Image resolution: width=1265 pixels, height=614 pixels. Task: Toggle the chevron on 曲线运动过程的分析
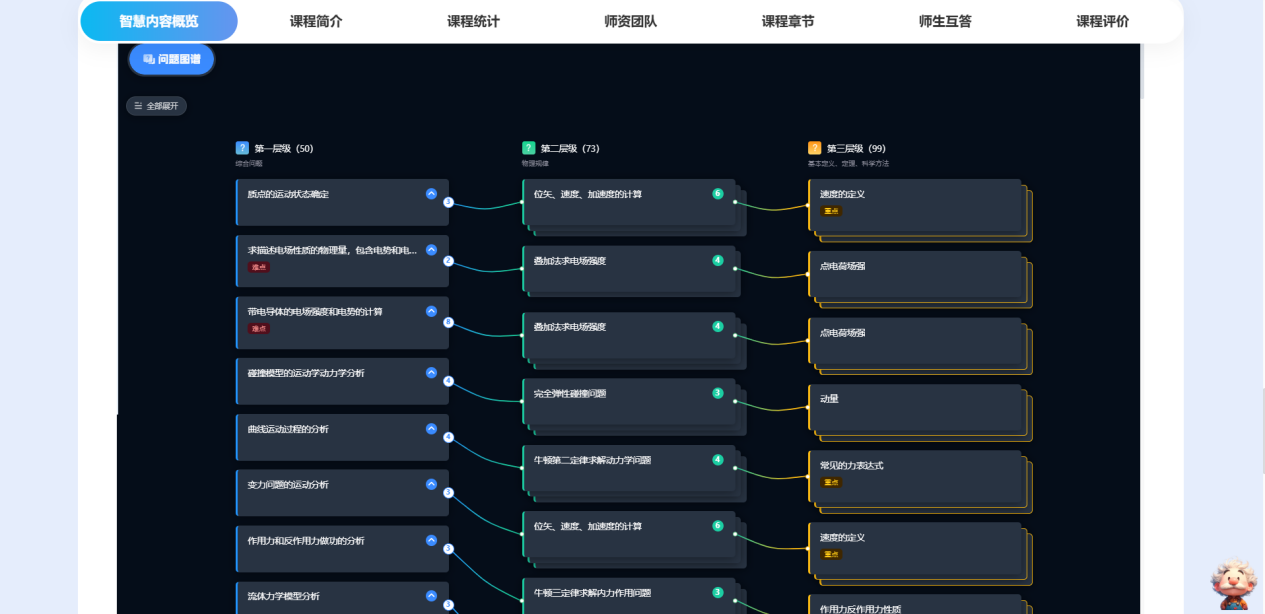[x=431, y=429]
